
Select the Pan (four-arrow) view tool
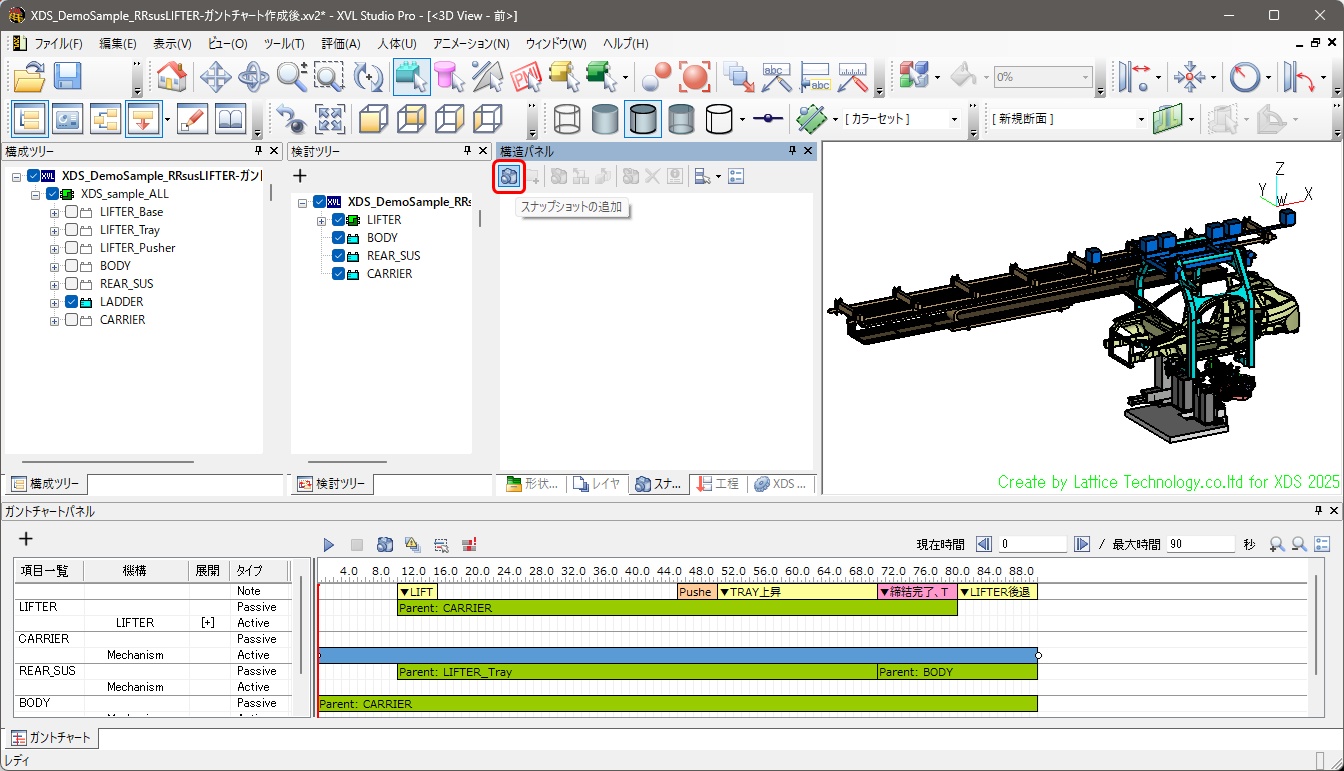point(216,77)
